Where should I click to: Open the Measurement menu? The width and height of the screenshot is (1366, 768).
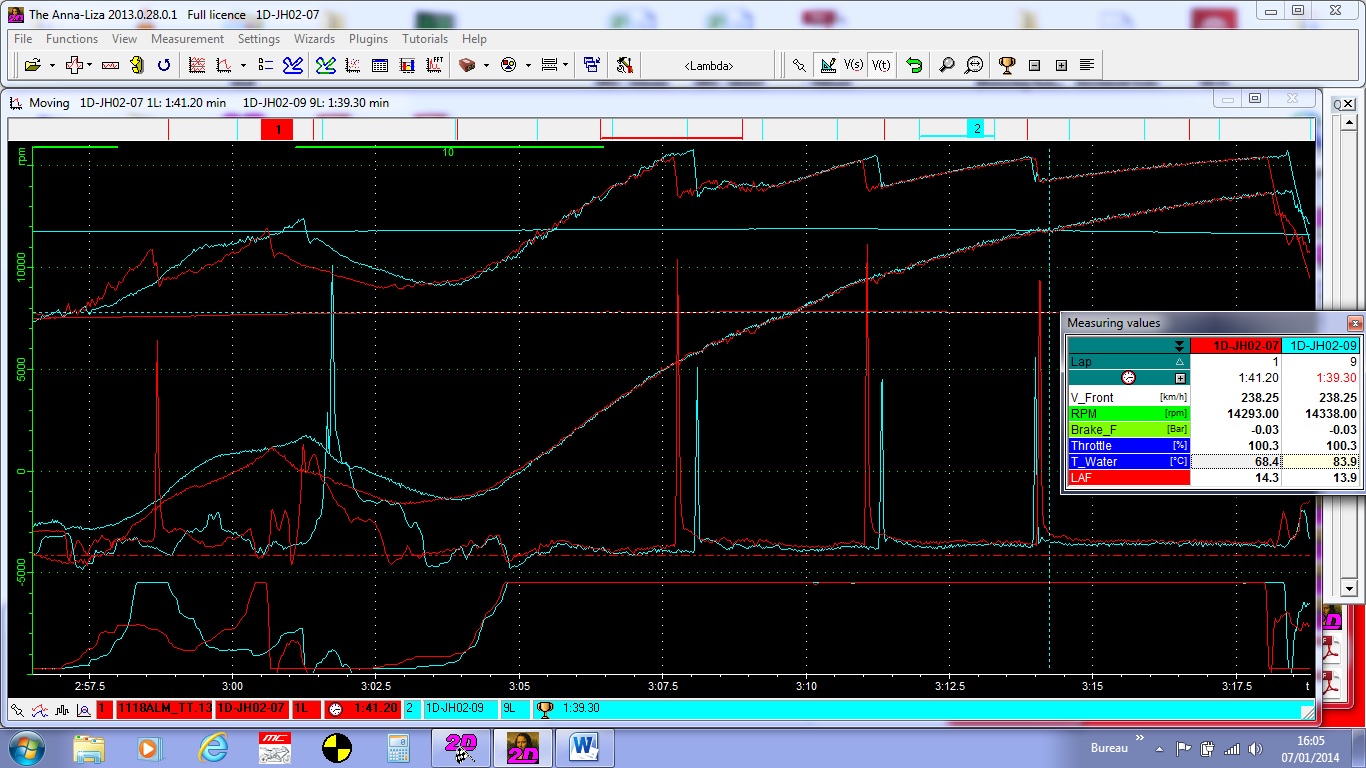pyautogui.click(x=187, y=39)
